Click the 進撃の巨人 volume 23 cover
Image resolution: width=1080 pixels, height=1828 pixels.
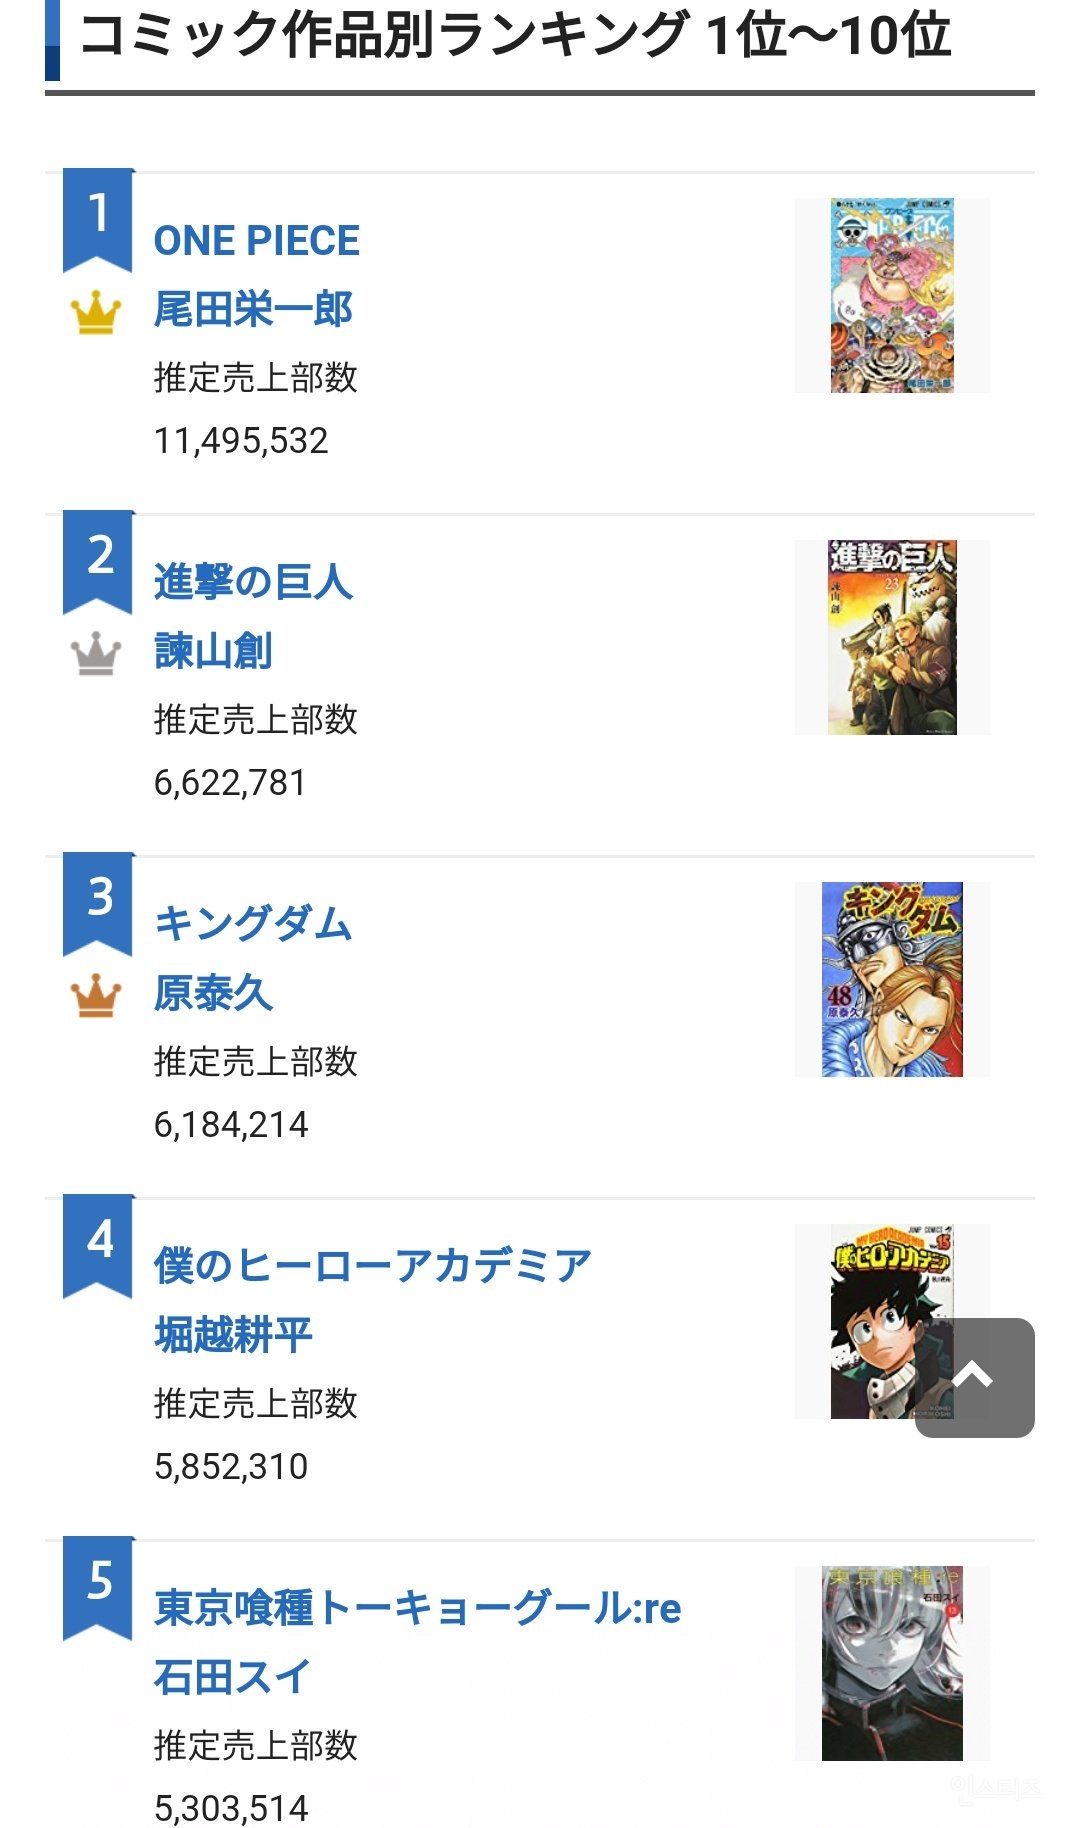point(892,637)
